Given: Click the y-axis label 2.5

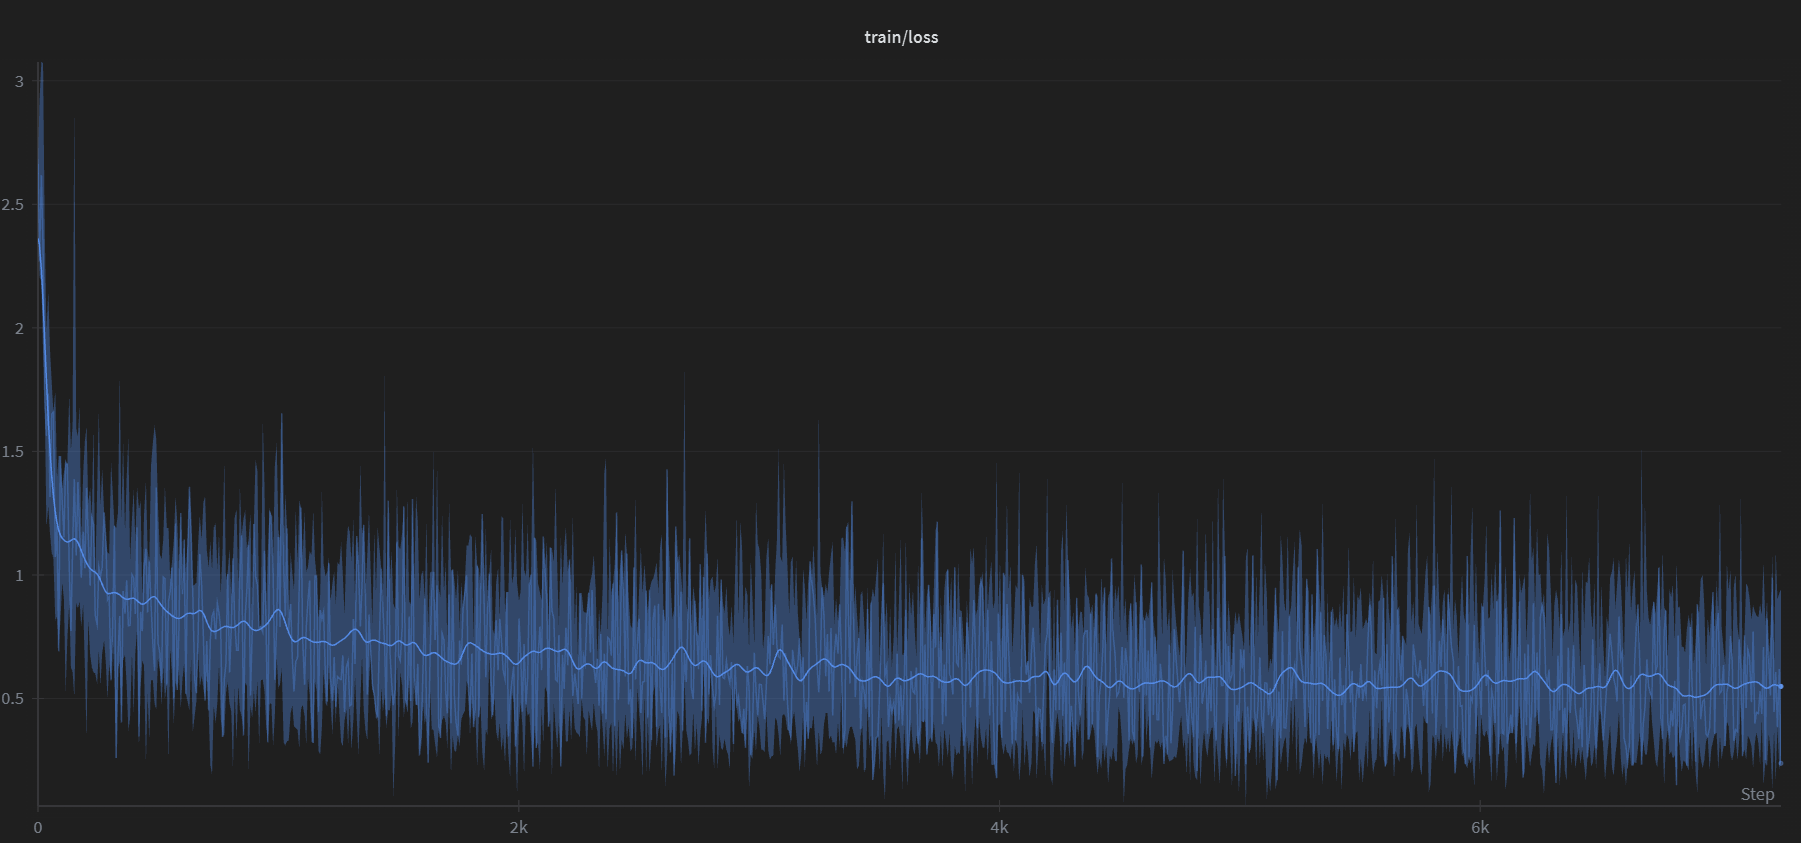Looking at the screenshot, I should [x=13, y=205].
